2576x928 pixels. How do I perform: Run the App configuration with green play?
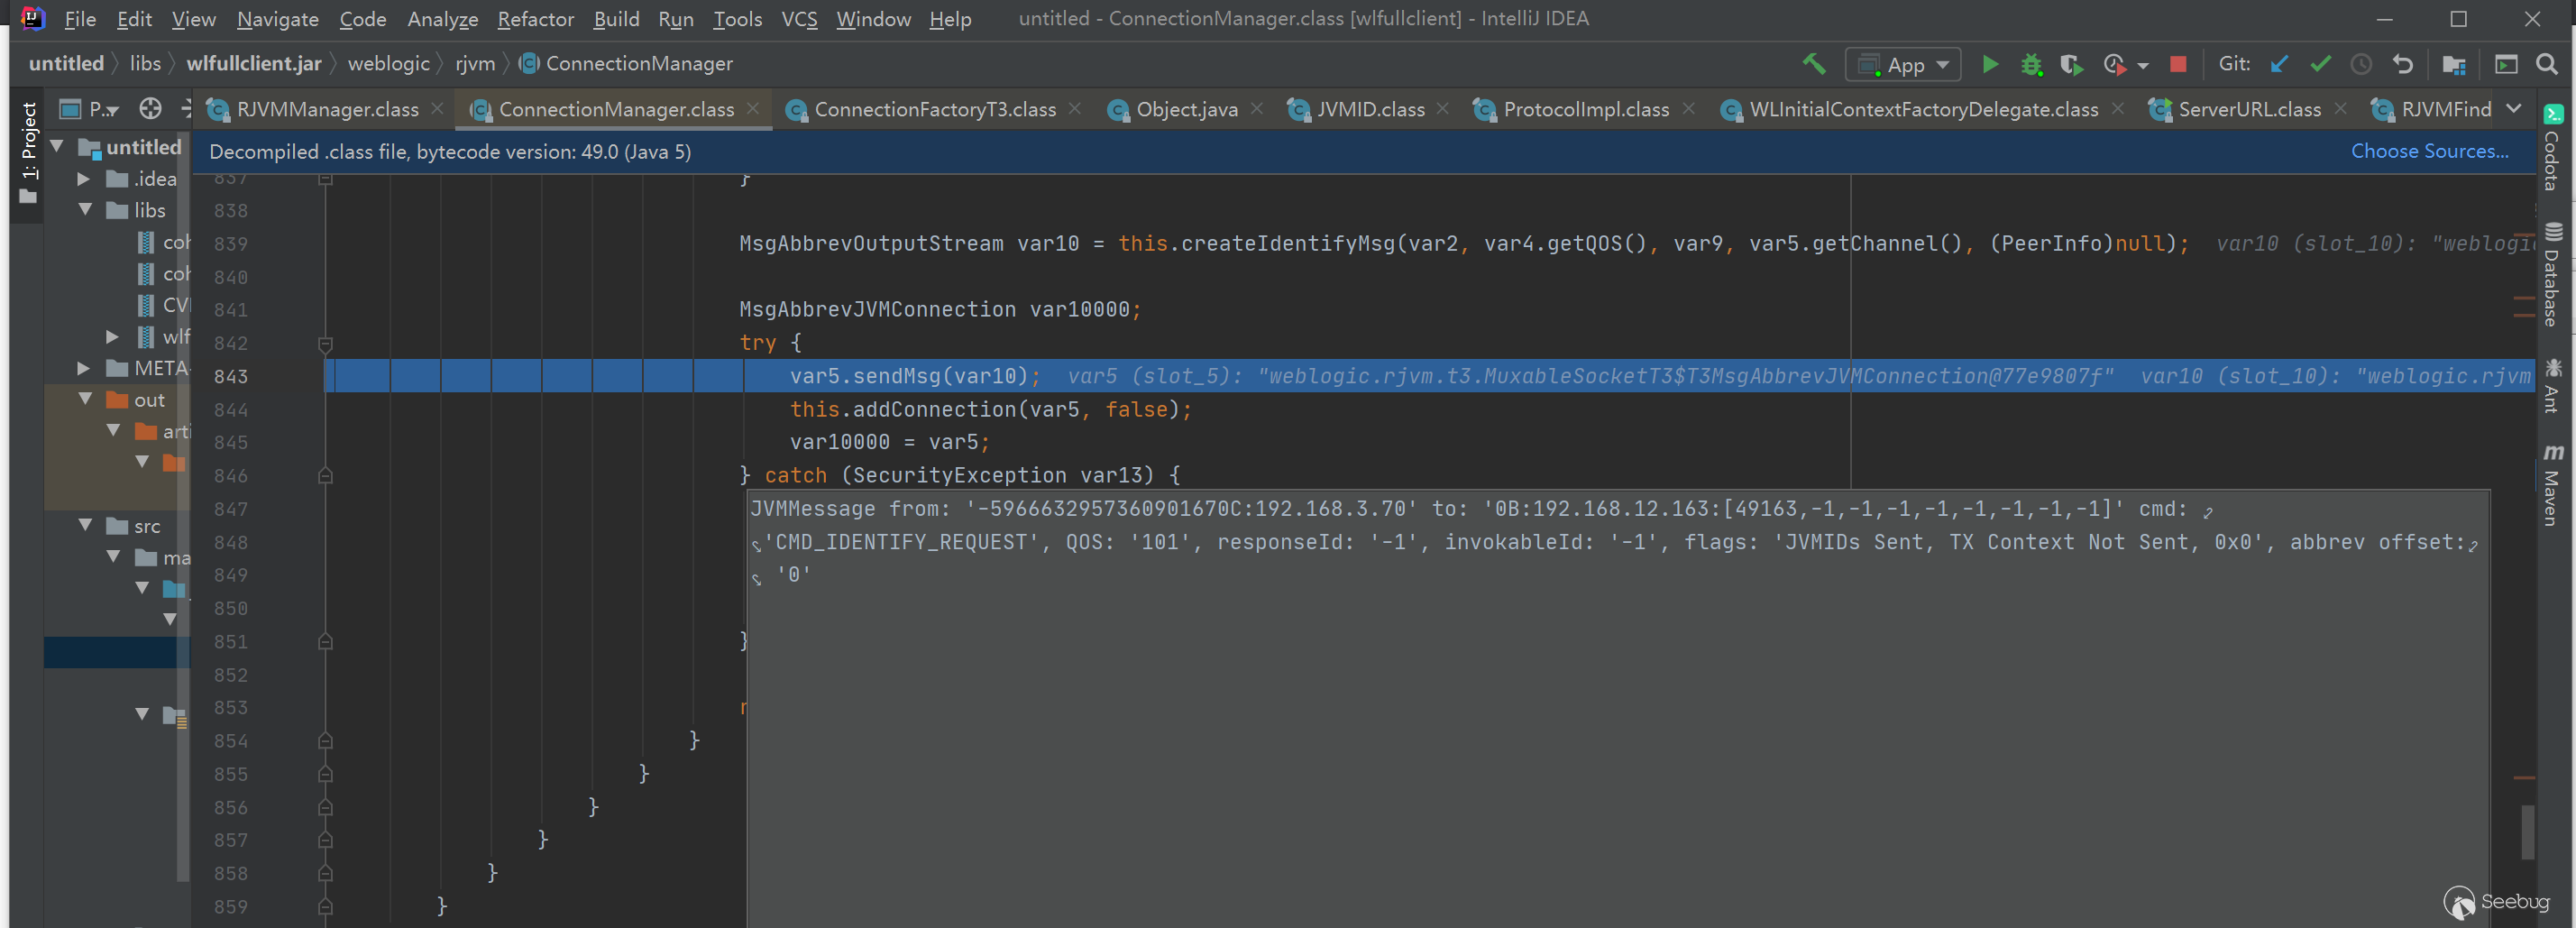[x=1989, y=64]
